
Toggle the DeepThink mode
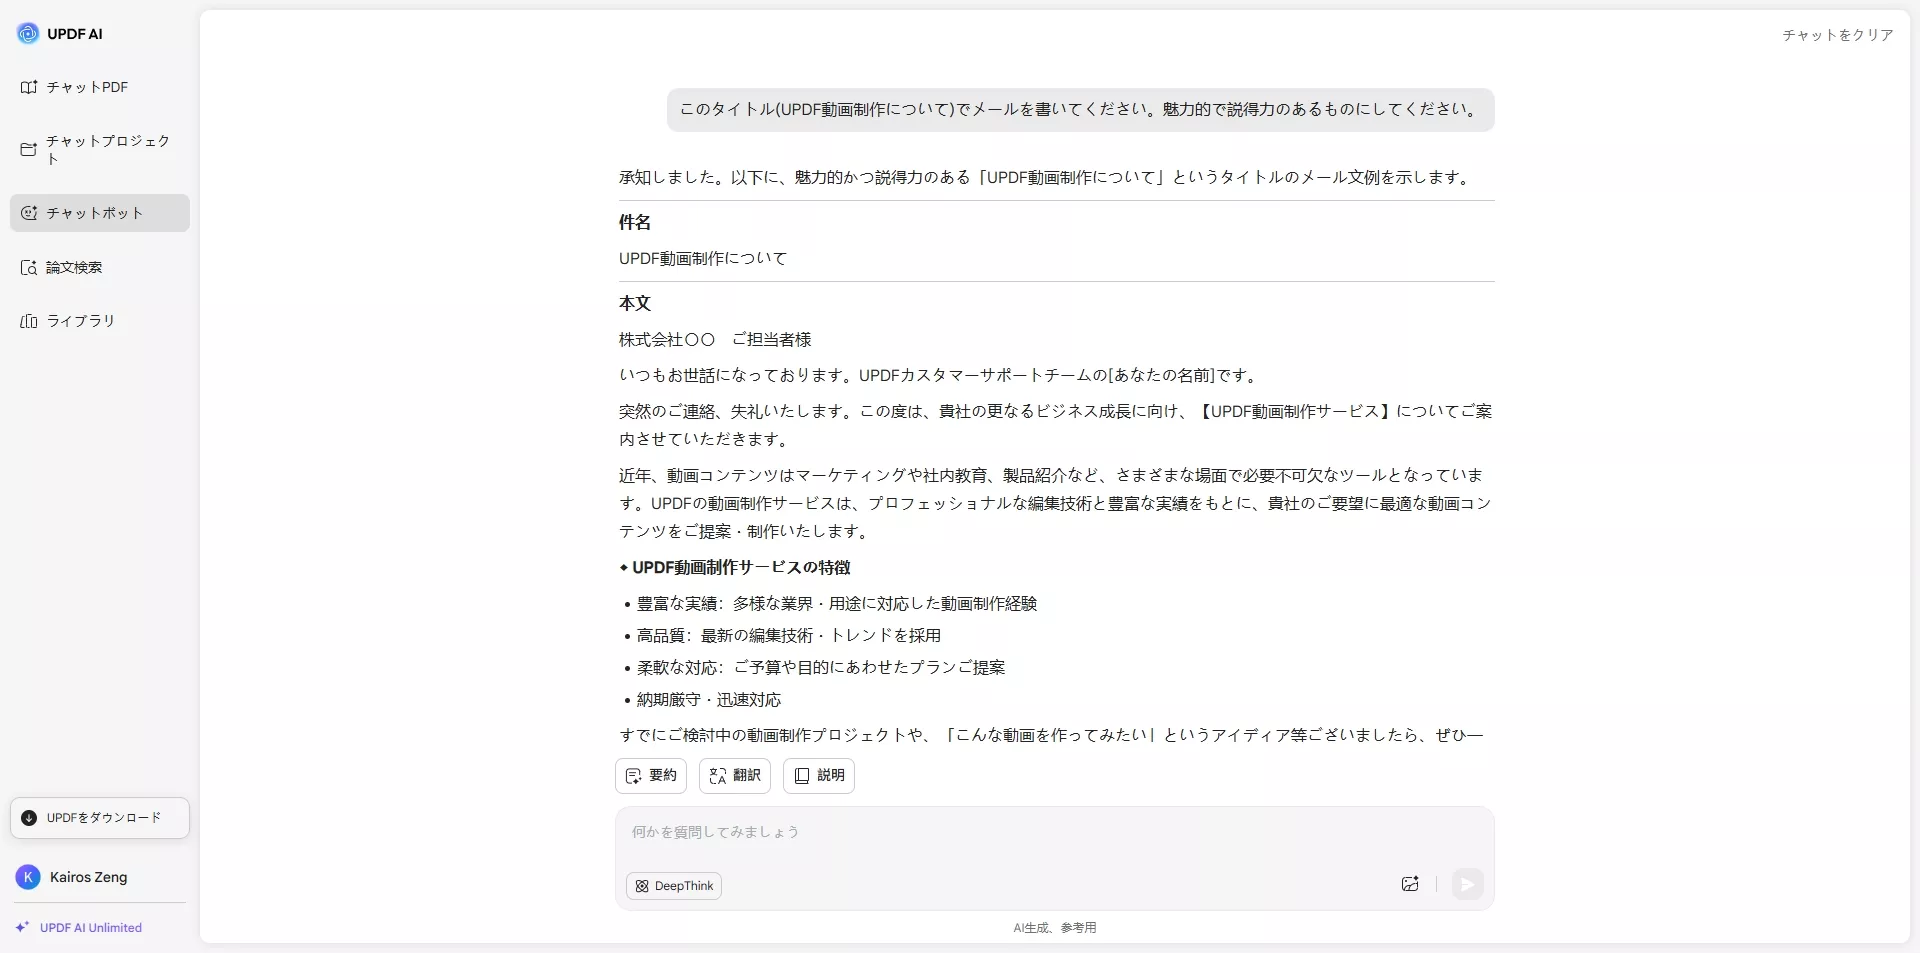tap(674, 886)
